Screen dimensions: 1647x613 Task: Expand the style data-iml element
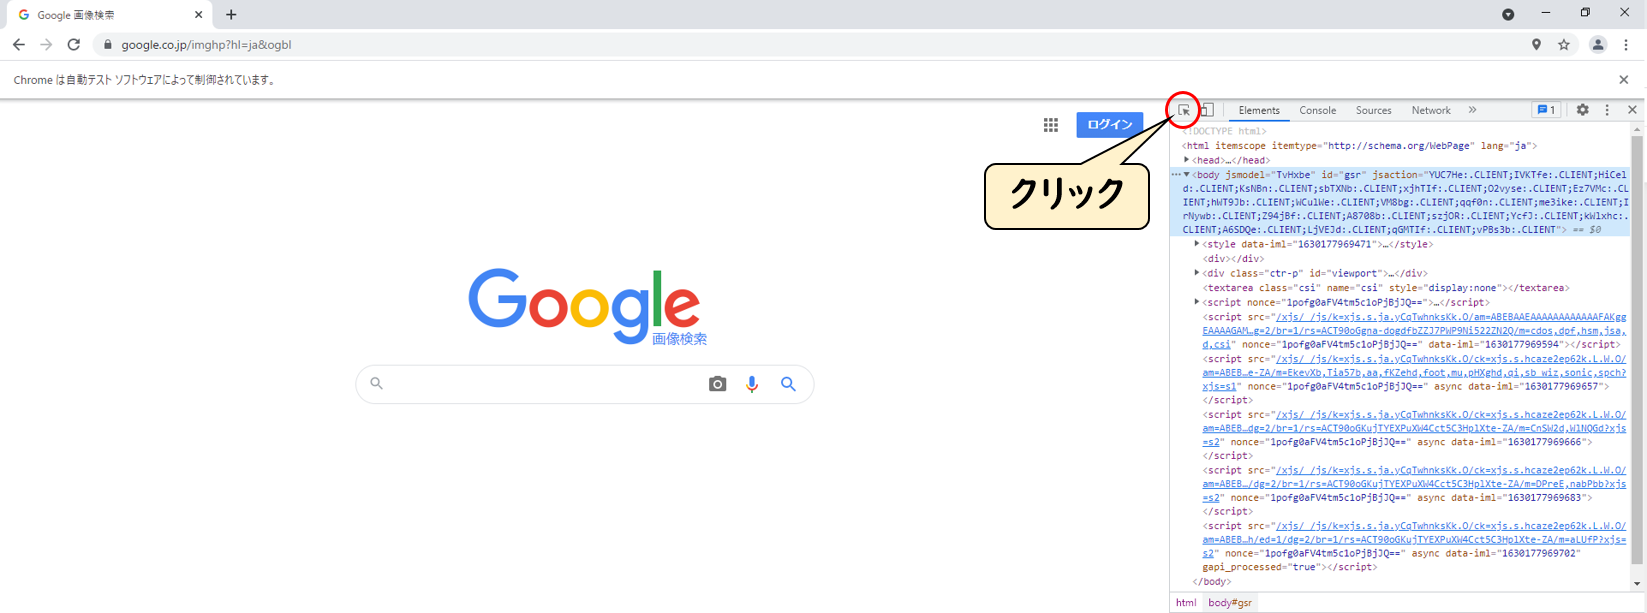tap(1197, 244)
